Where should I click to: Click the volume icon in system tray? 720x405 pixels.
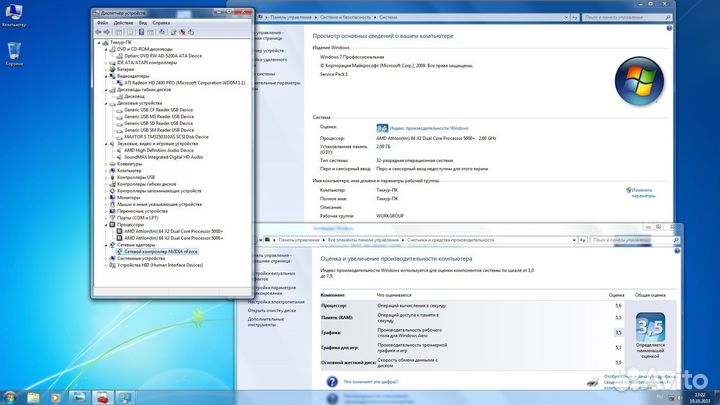pyautogui.click(x=680, y=398)
